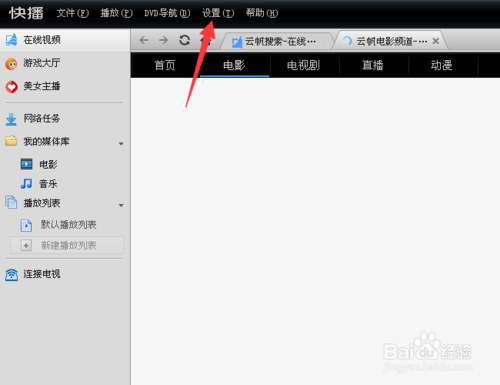Collapse the 我的媒体库 section arrow
Image resolution: width=500 pixels, height=385 pixels.
(x=121, y=144)
